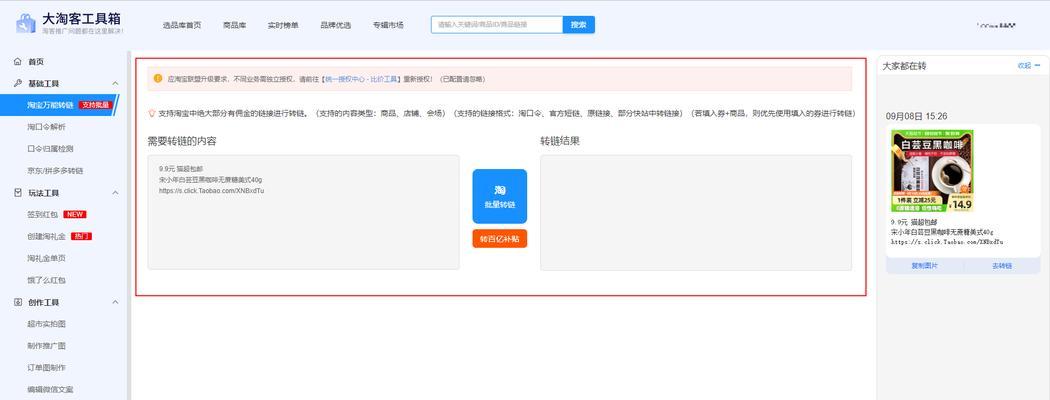The width and height of the screenshot is (1050, 400).
Task: Click the icon beside 玩法工具
Action: (x=17, y=192)
